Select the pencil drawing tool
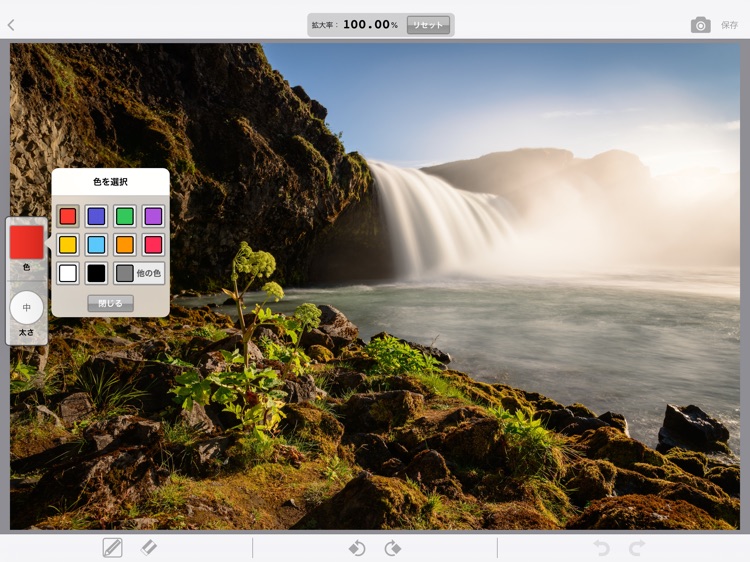Screen dimensions: 750x562 click(112, 548)
